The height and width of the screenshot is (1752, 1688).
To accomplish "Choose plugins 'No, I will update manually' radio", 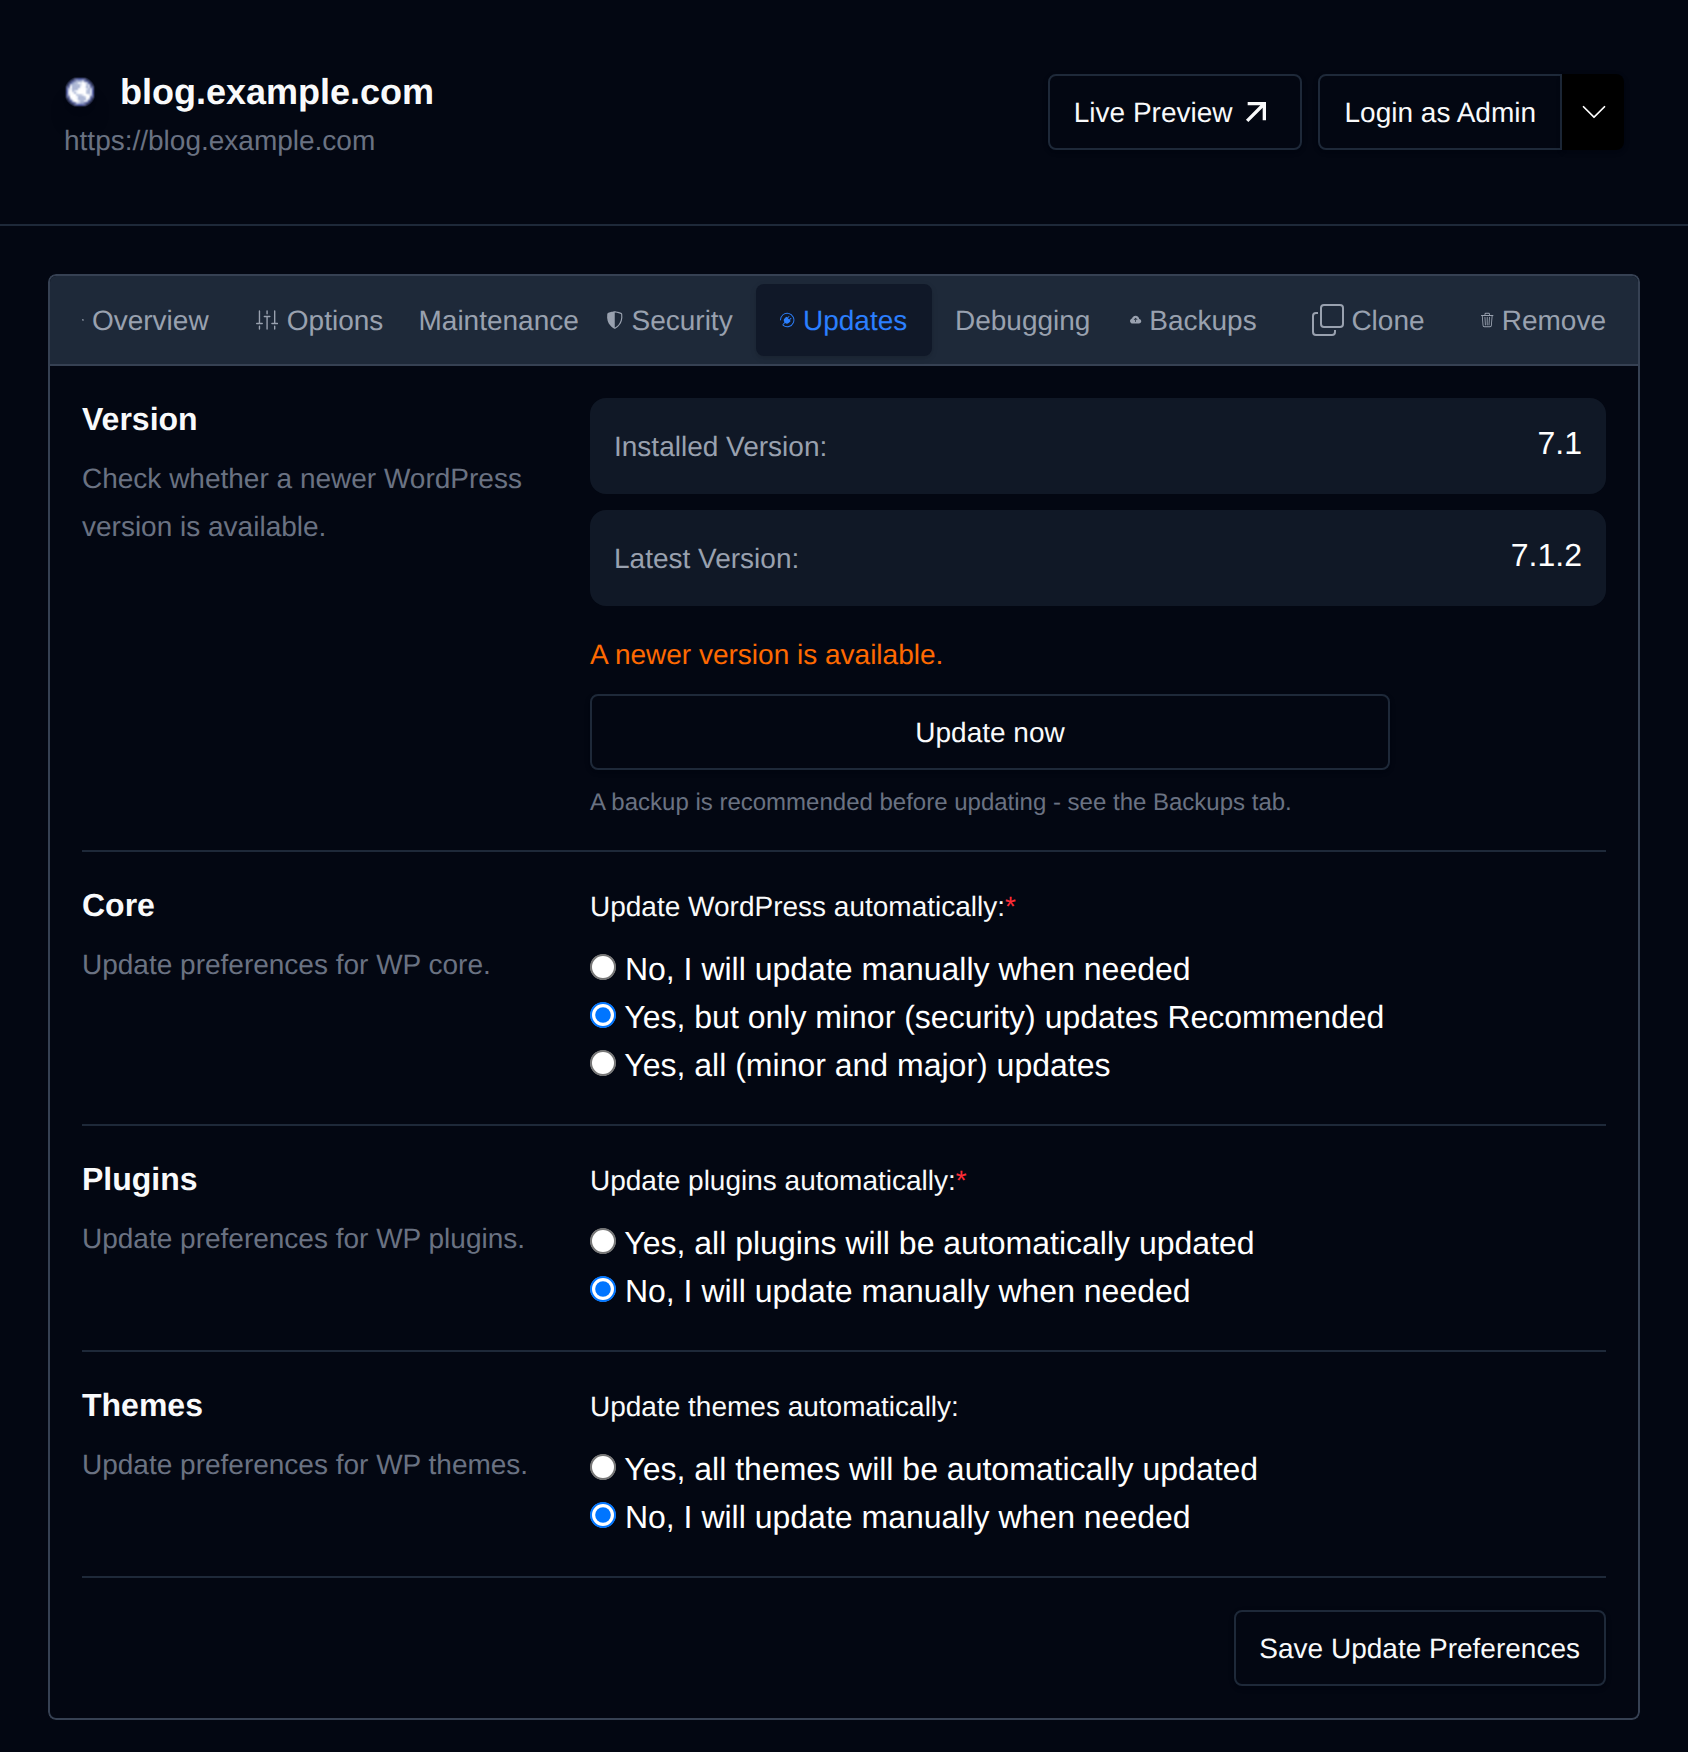I will point(602,1289).
